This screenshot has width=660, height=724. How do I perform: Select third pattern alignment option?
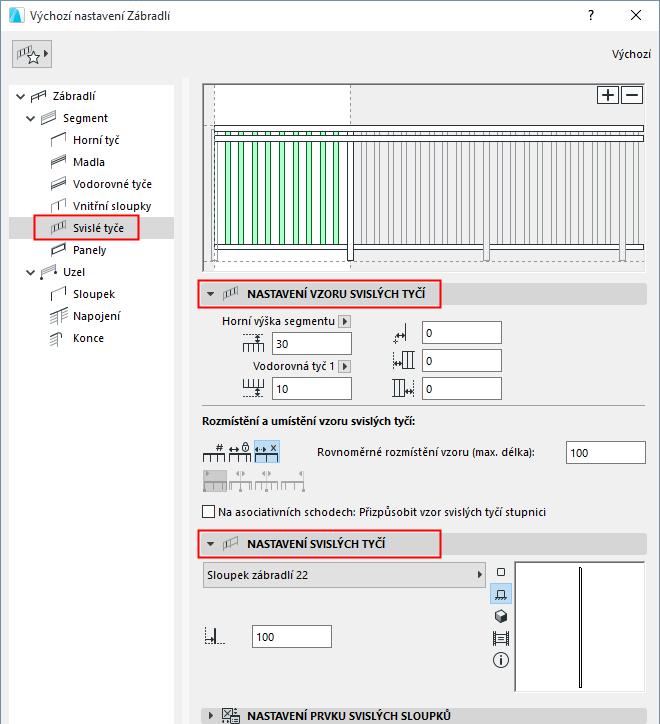click(266, 481)
